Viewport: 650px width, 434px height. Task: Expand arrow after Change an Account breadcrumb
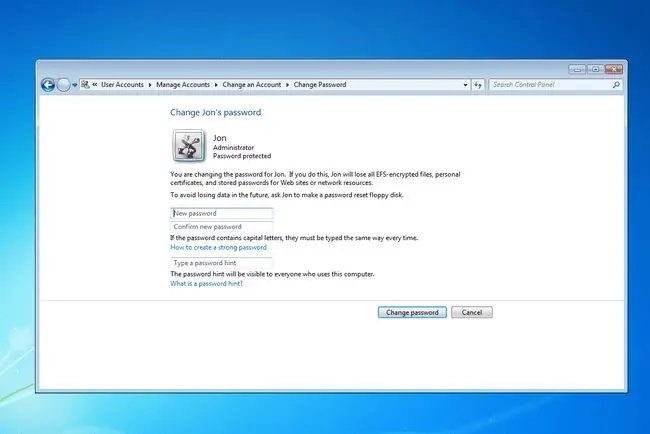tap(287, 85)
